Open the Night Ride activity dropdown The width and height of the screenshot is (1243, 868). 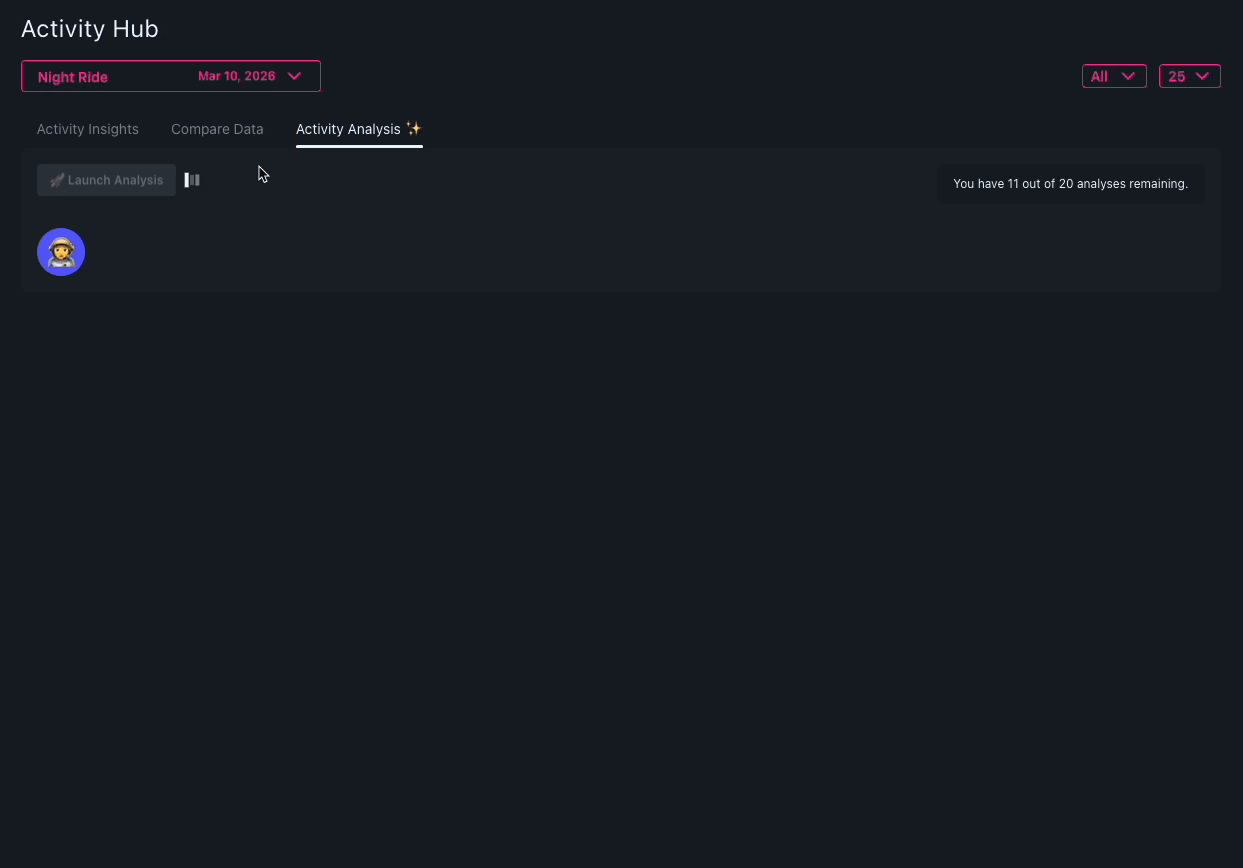coord(170,75)
